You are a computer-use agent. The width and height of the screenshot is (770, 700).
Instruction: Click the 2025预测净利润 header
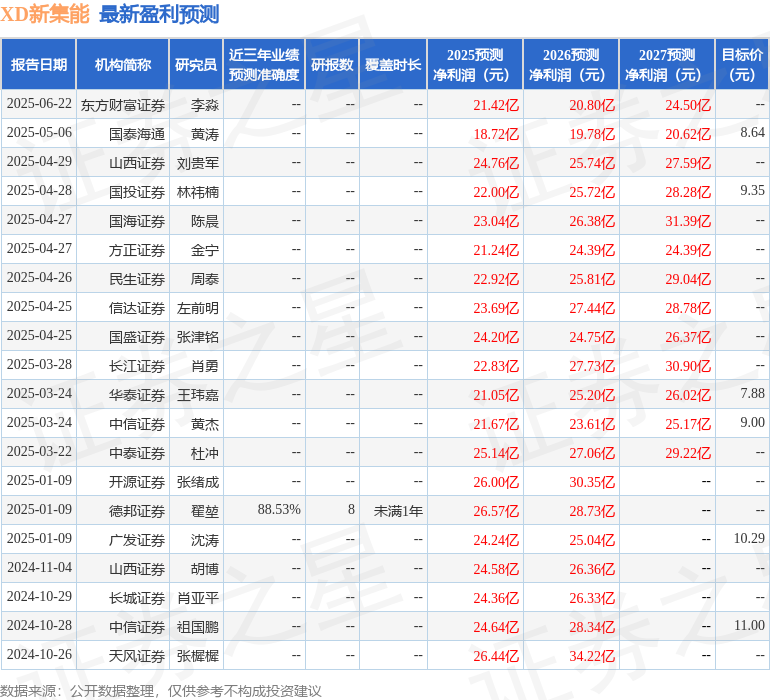(x=475, y=64)
